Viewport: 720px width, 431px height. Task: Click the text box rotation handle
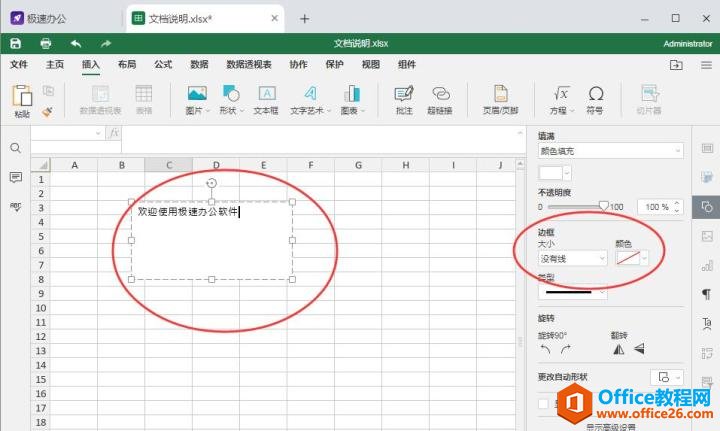coord(211,183)
